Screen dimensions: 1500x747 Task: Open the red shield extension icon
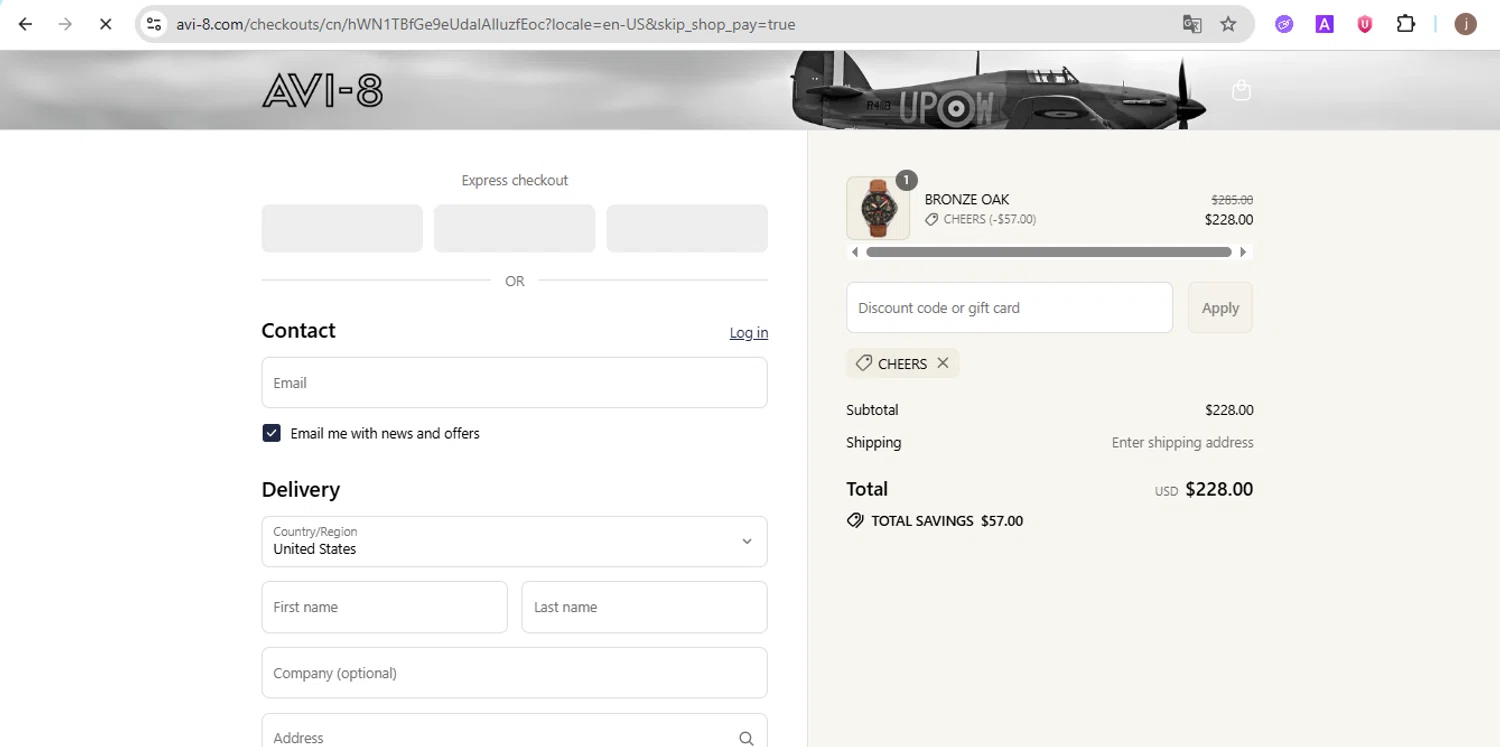click(x=1364, y=24)
